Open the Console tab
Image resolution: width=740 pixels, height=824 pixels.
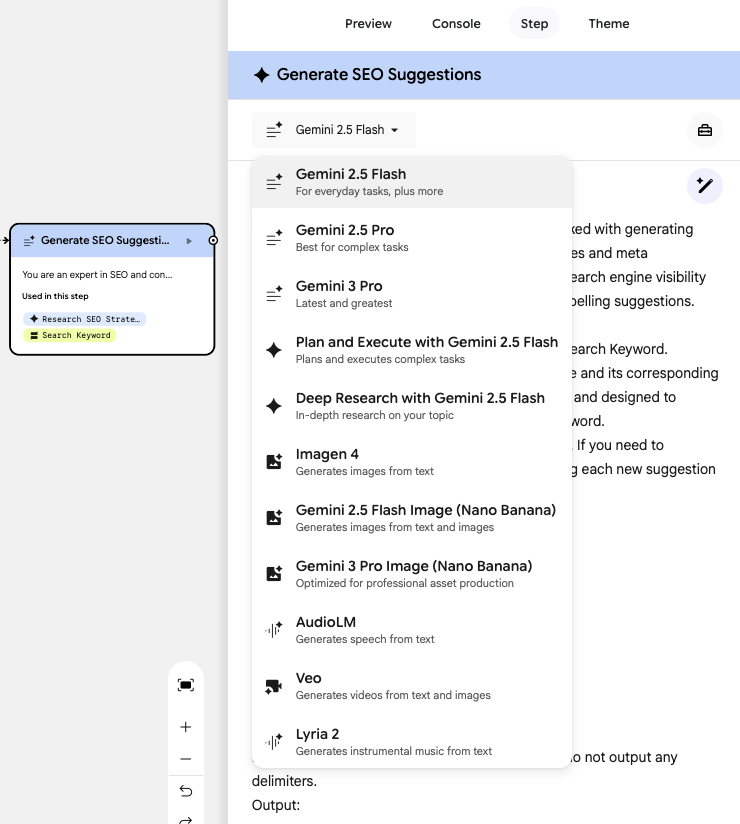(456, 23)
